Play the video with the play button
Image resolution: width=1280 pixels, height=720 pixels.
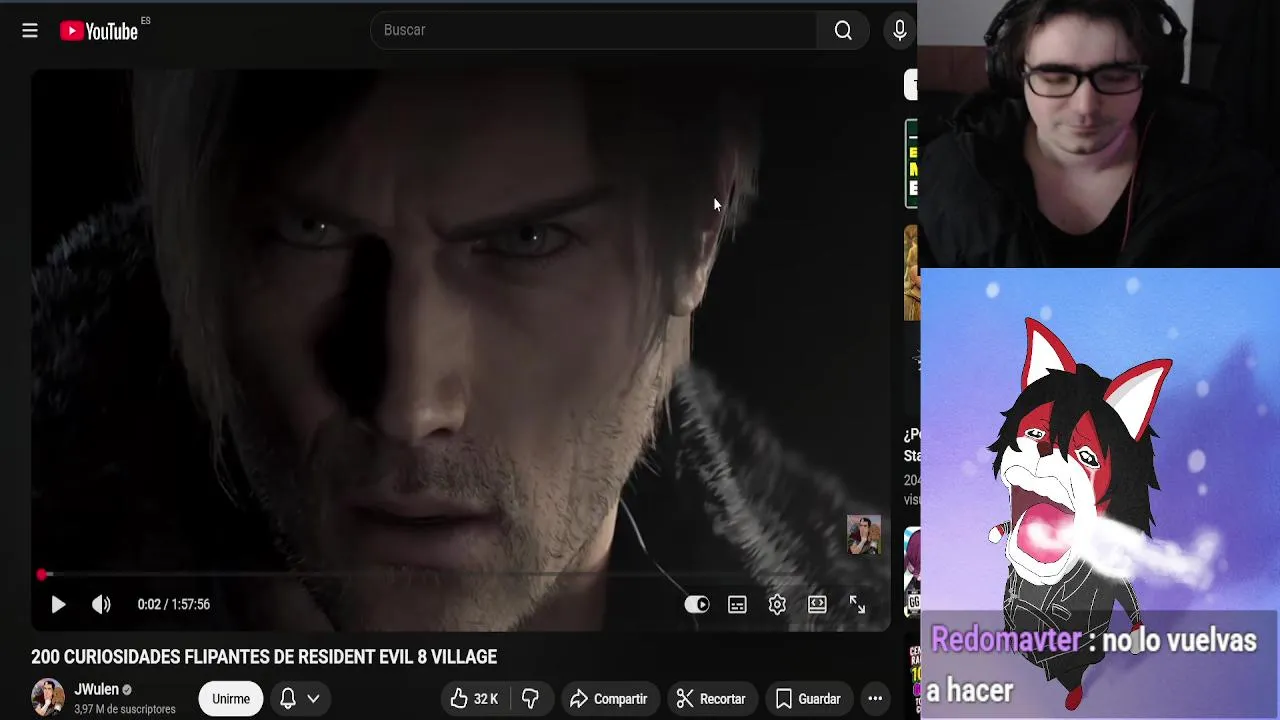58,604
